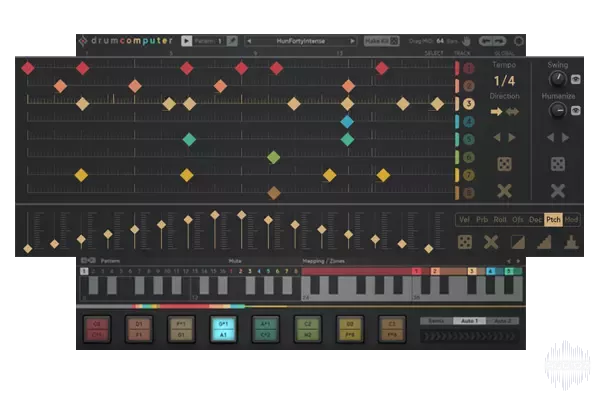Shift global pattern left with arrow

pyautogui.click(x=550, y=137)
